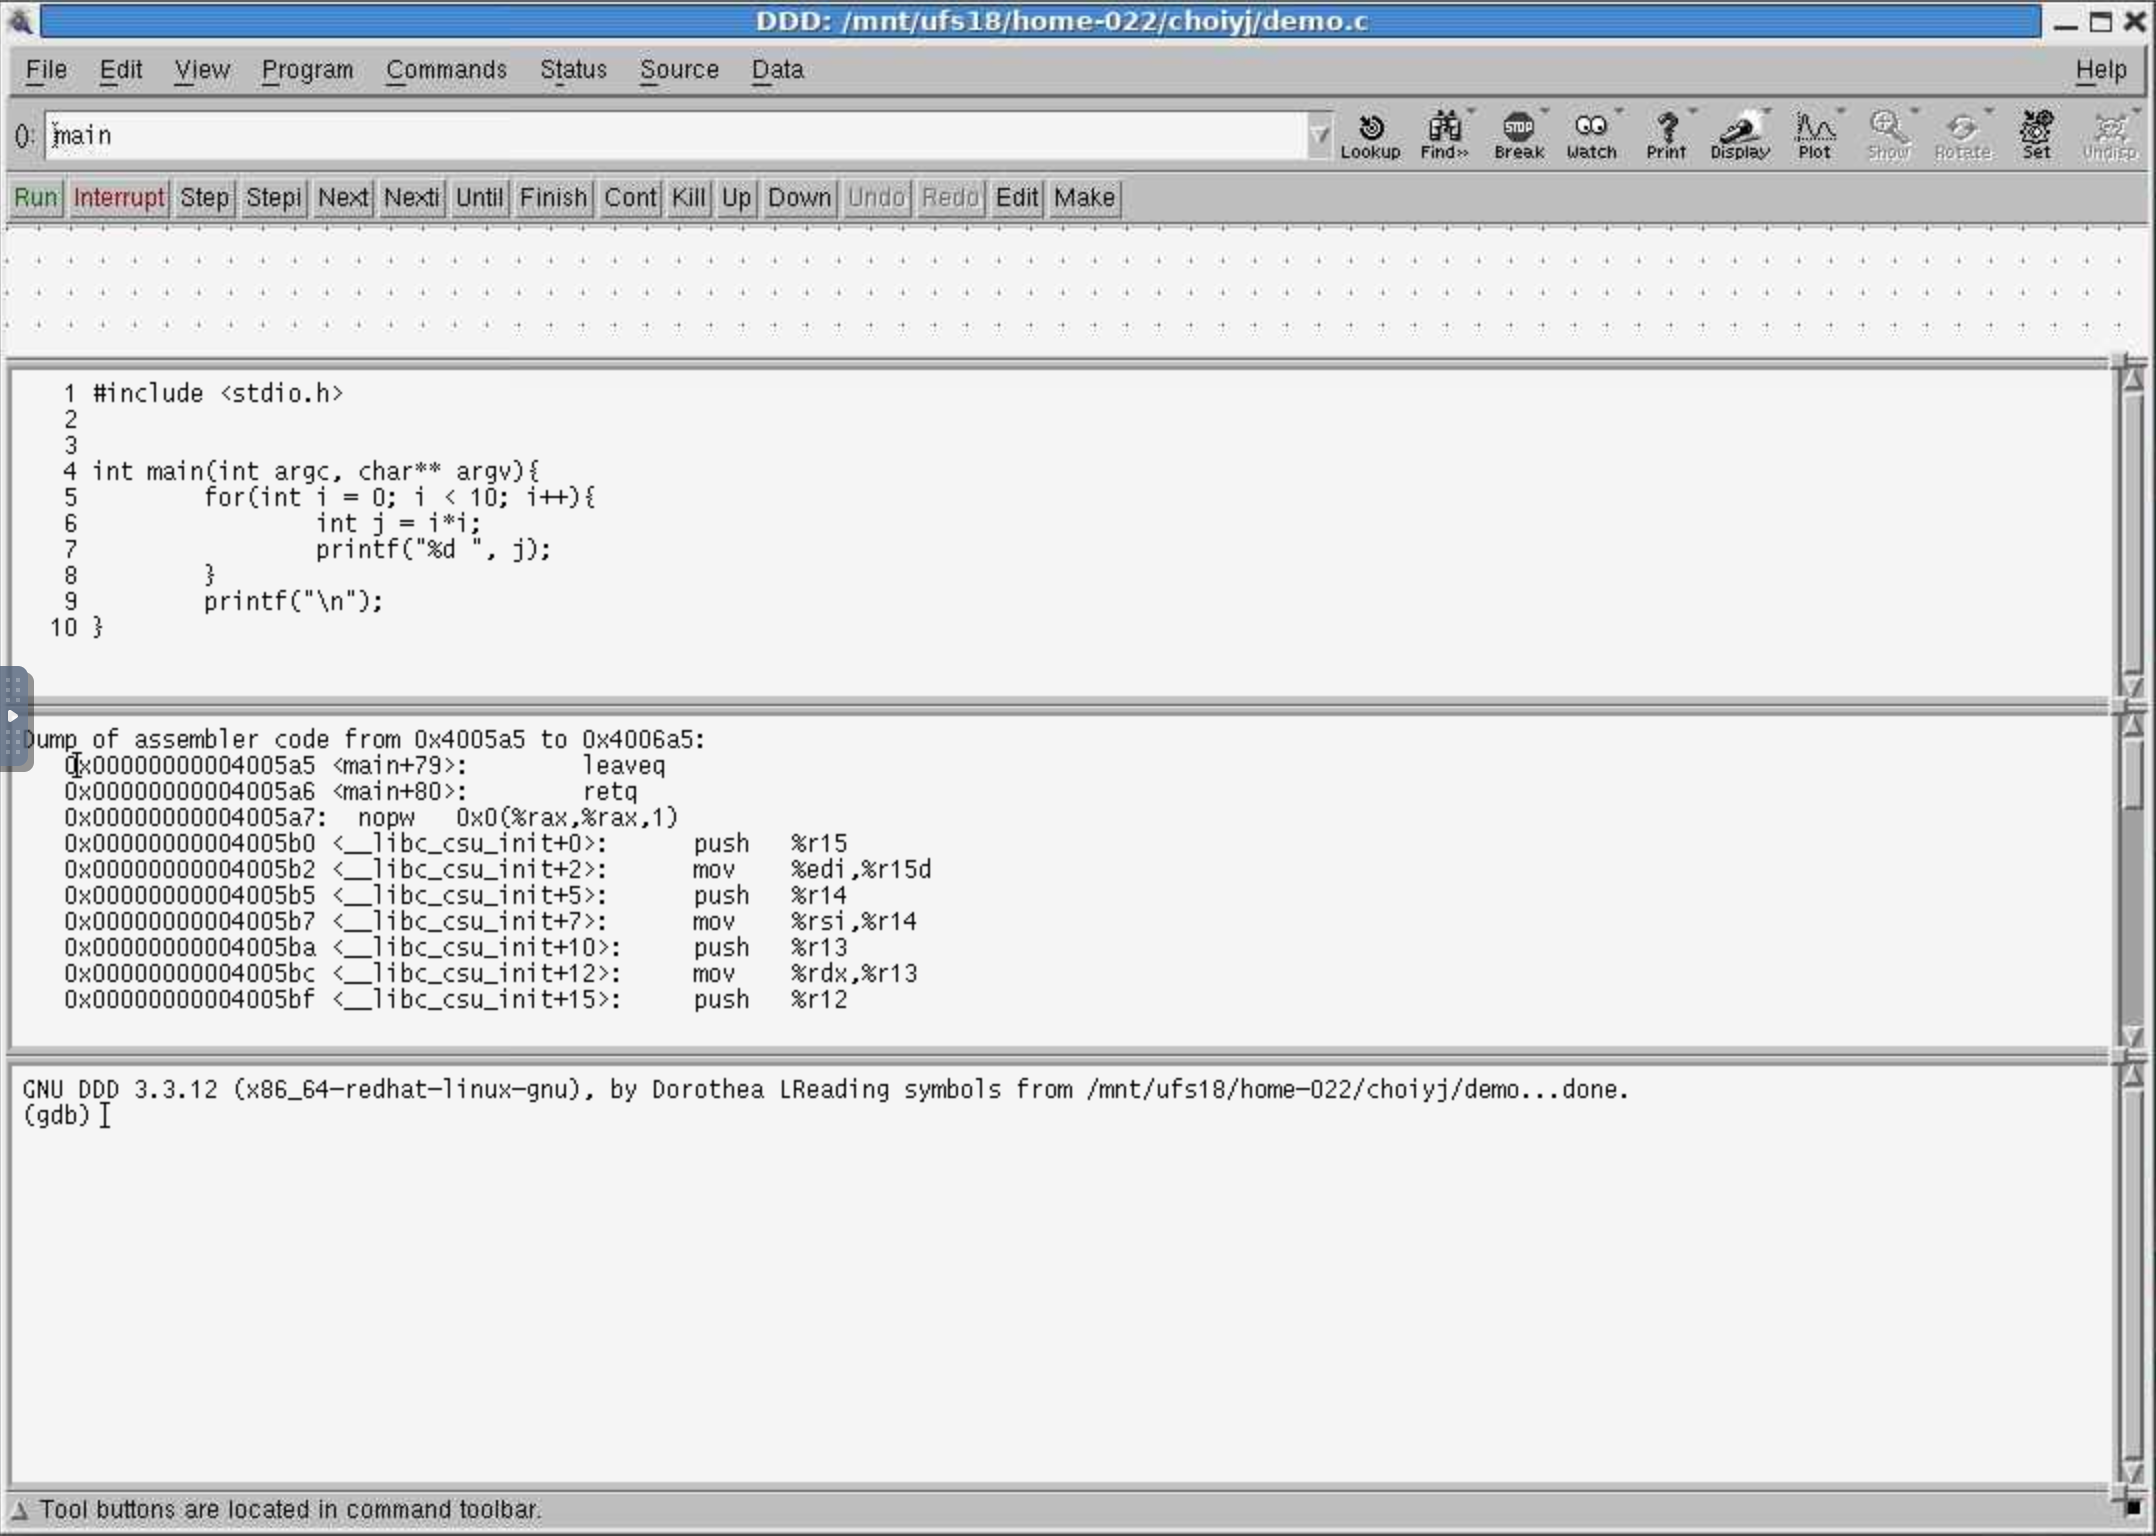2156x1536 pixels.
Task: Click the Rotate icon in toolbar
Action: click(1958, 136)
